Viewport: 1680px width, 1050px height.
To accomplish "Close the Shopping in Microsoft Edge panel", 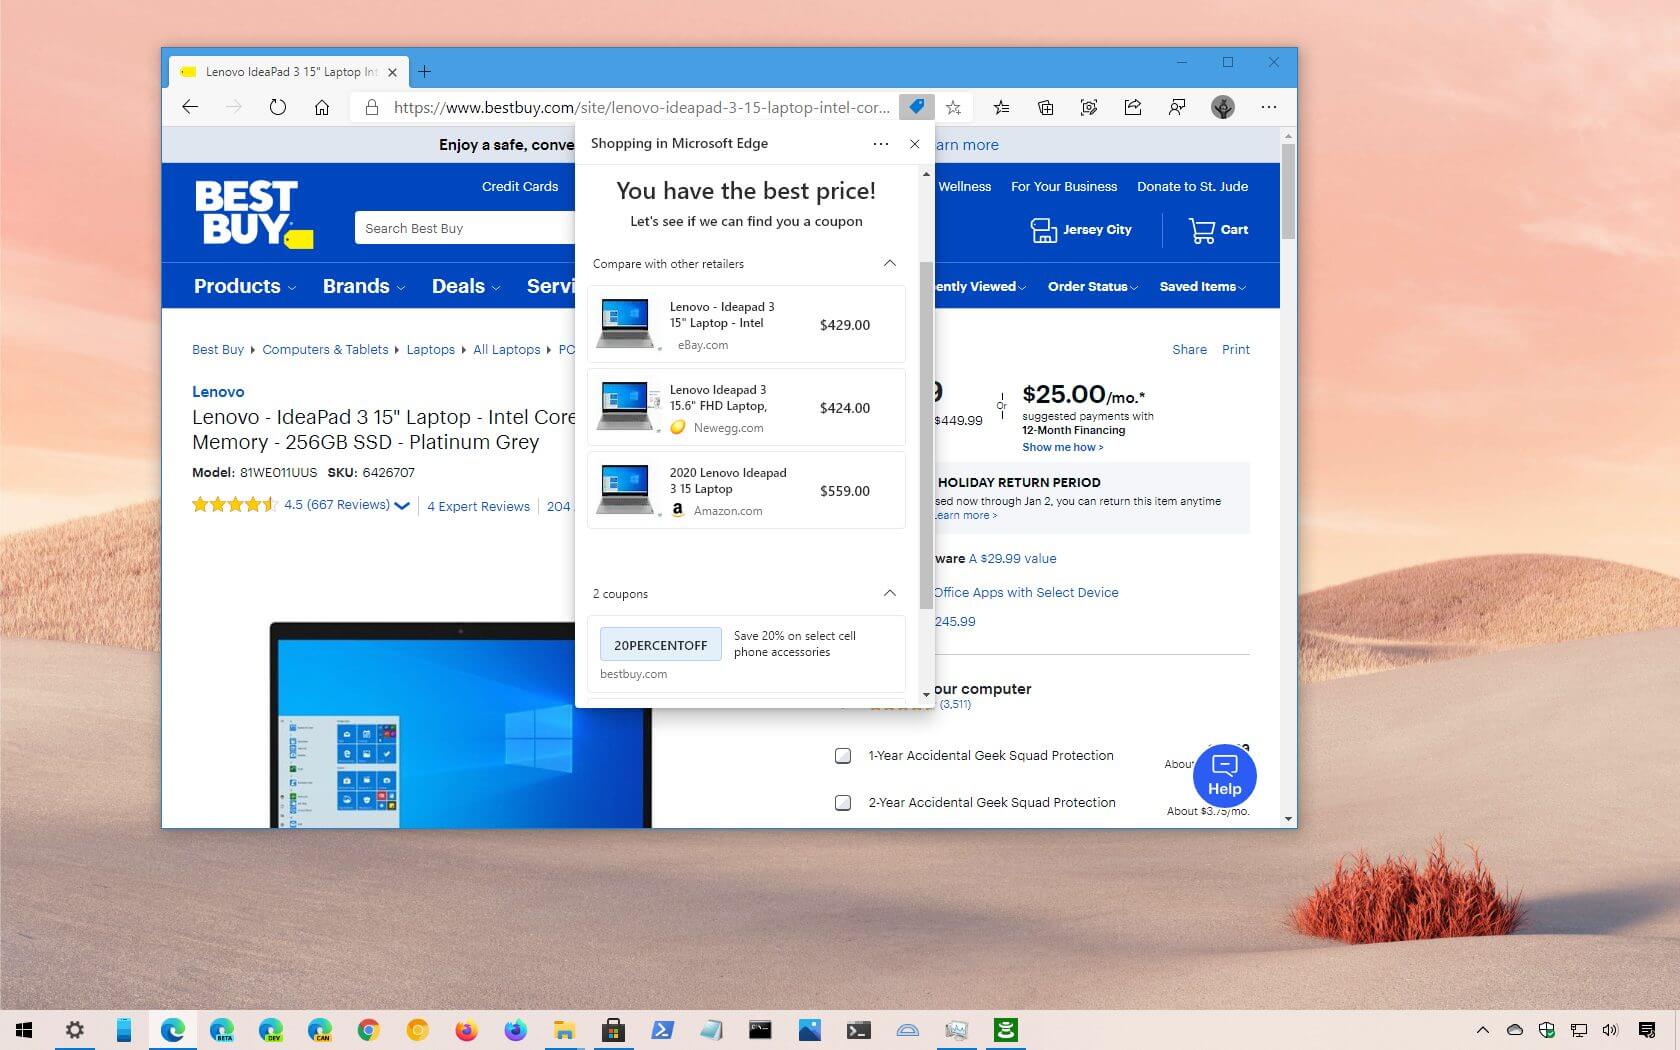I will 914,144.
